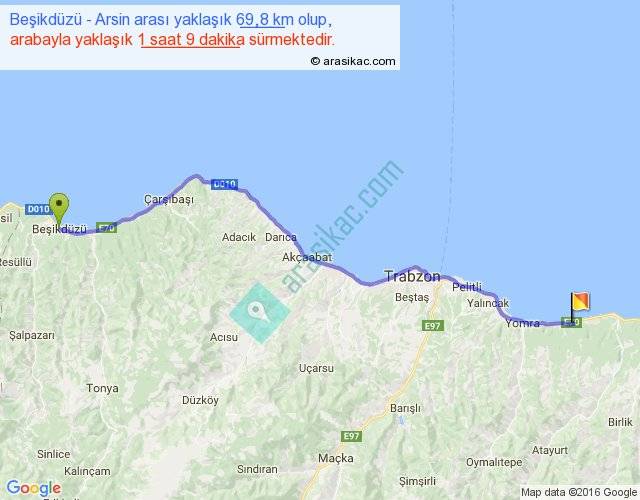Click the green start marker at Beşikdüzü
Image resolution: width=640 pixels, height=500 pixels.
point(59,209)
